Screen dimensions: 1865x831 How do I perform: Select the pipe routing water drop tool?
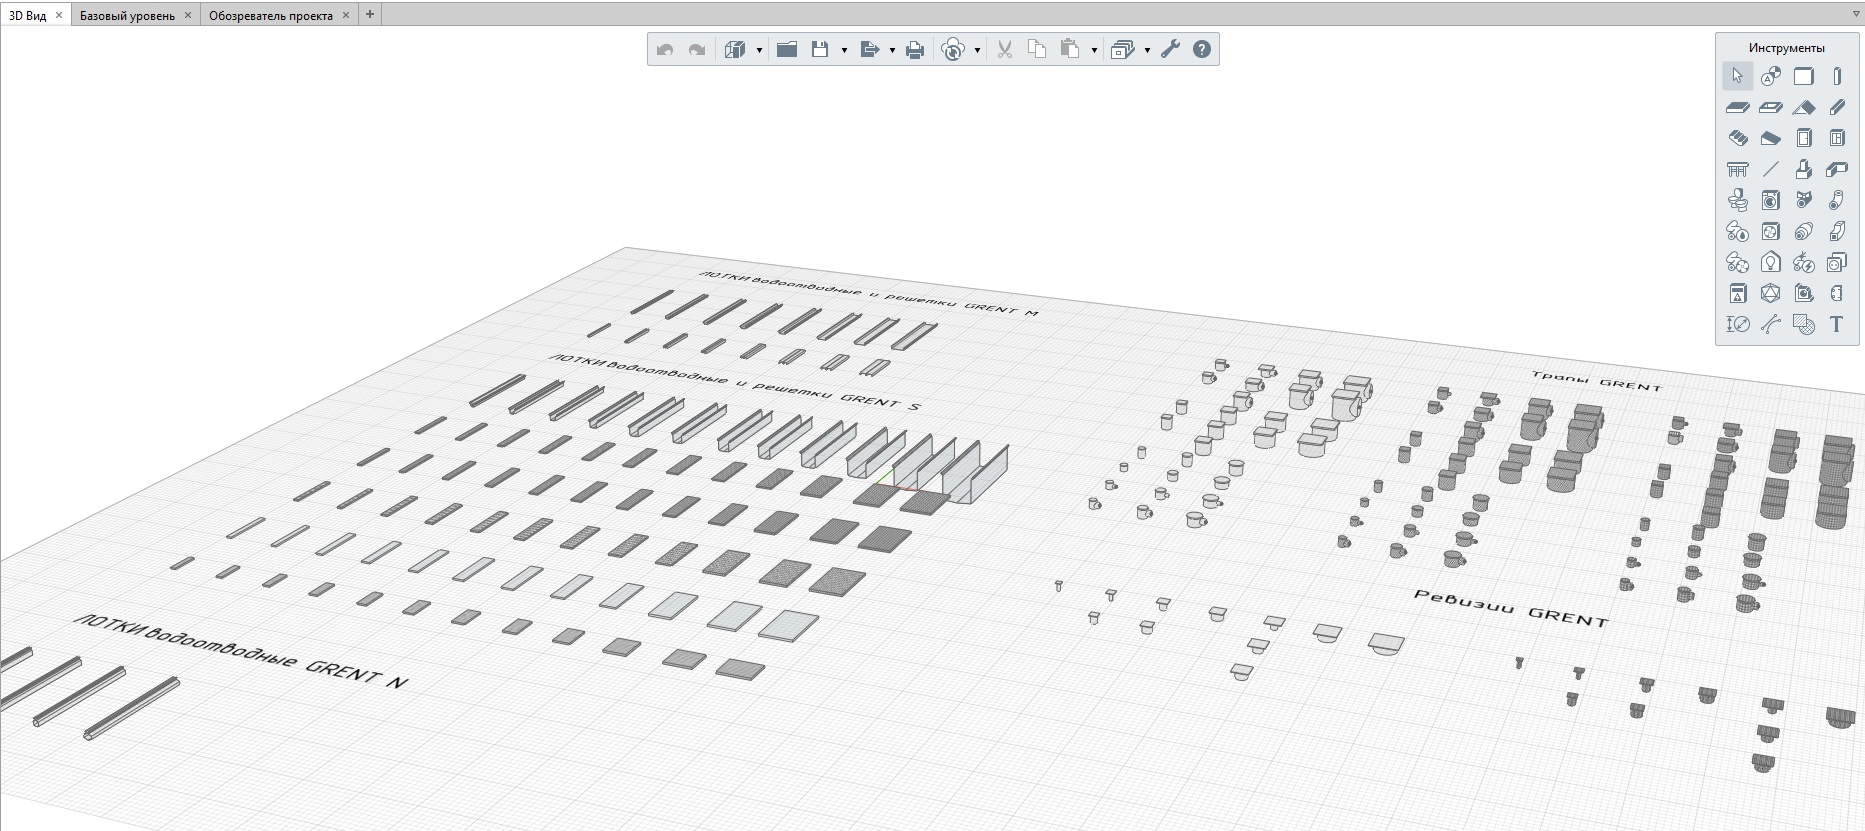[x=1738, y=231]
